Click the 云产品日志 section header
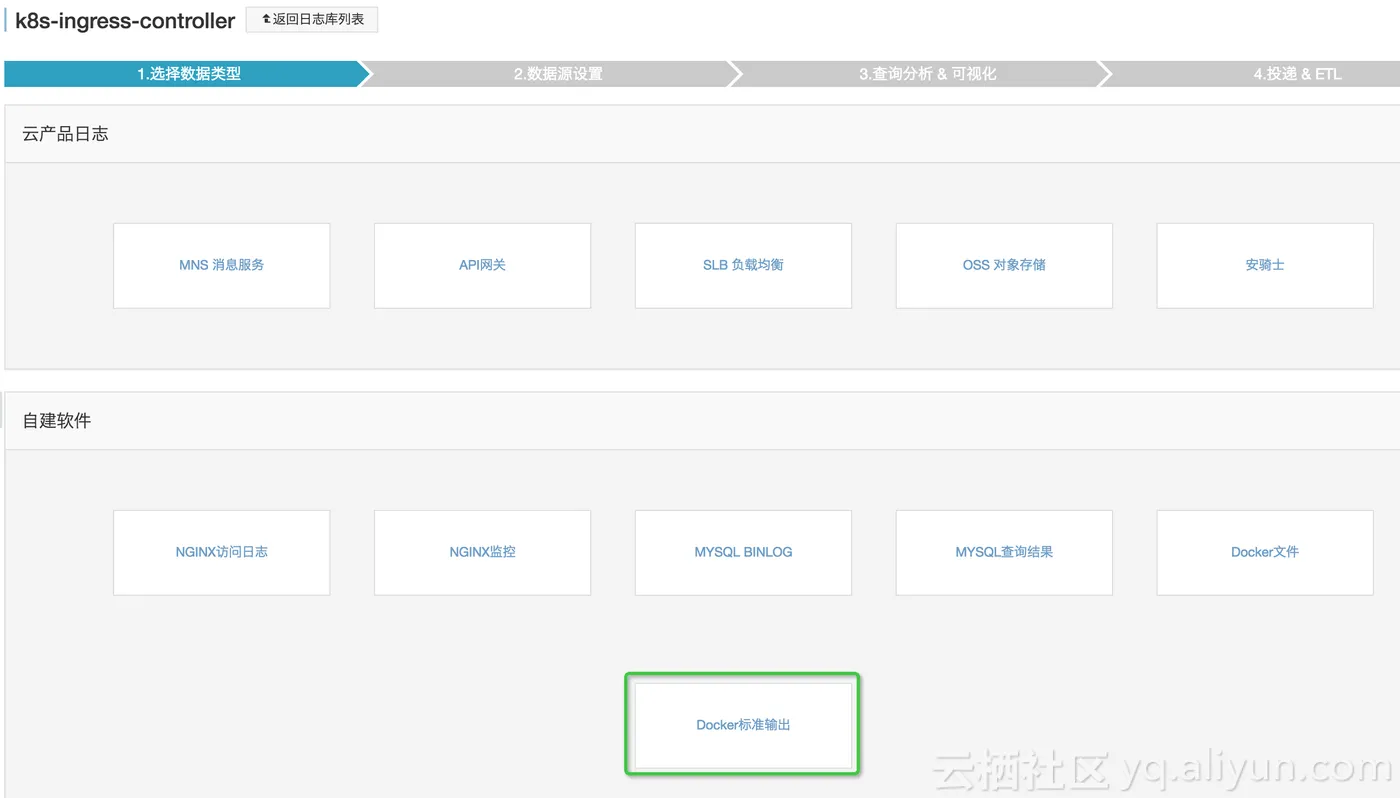 pos(65,134)
